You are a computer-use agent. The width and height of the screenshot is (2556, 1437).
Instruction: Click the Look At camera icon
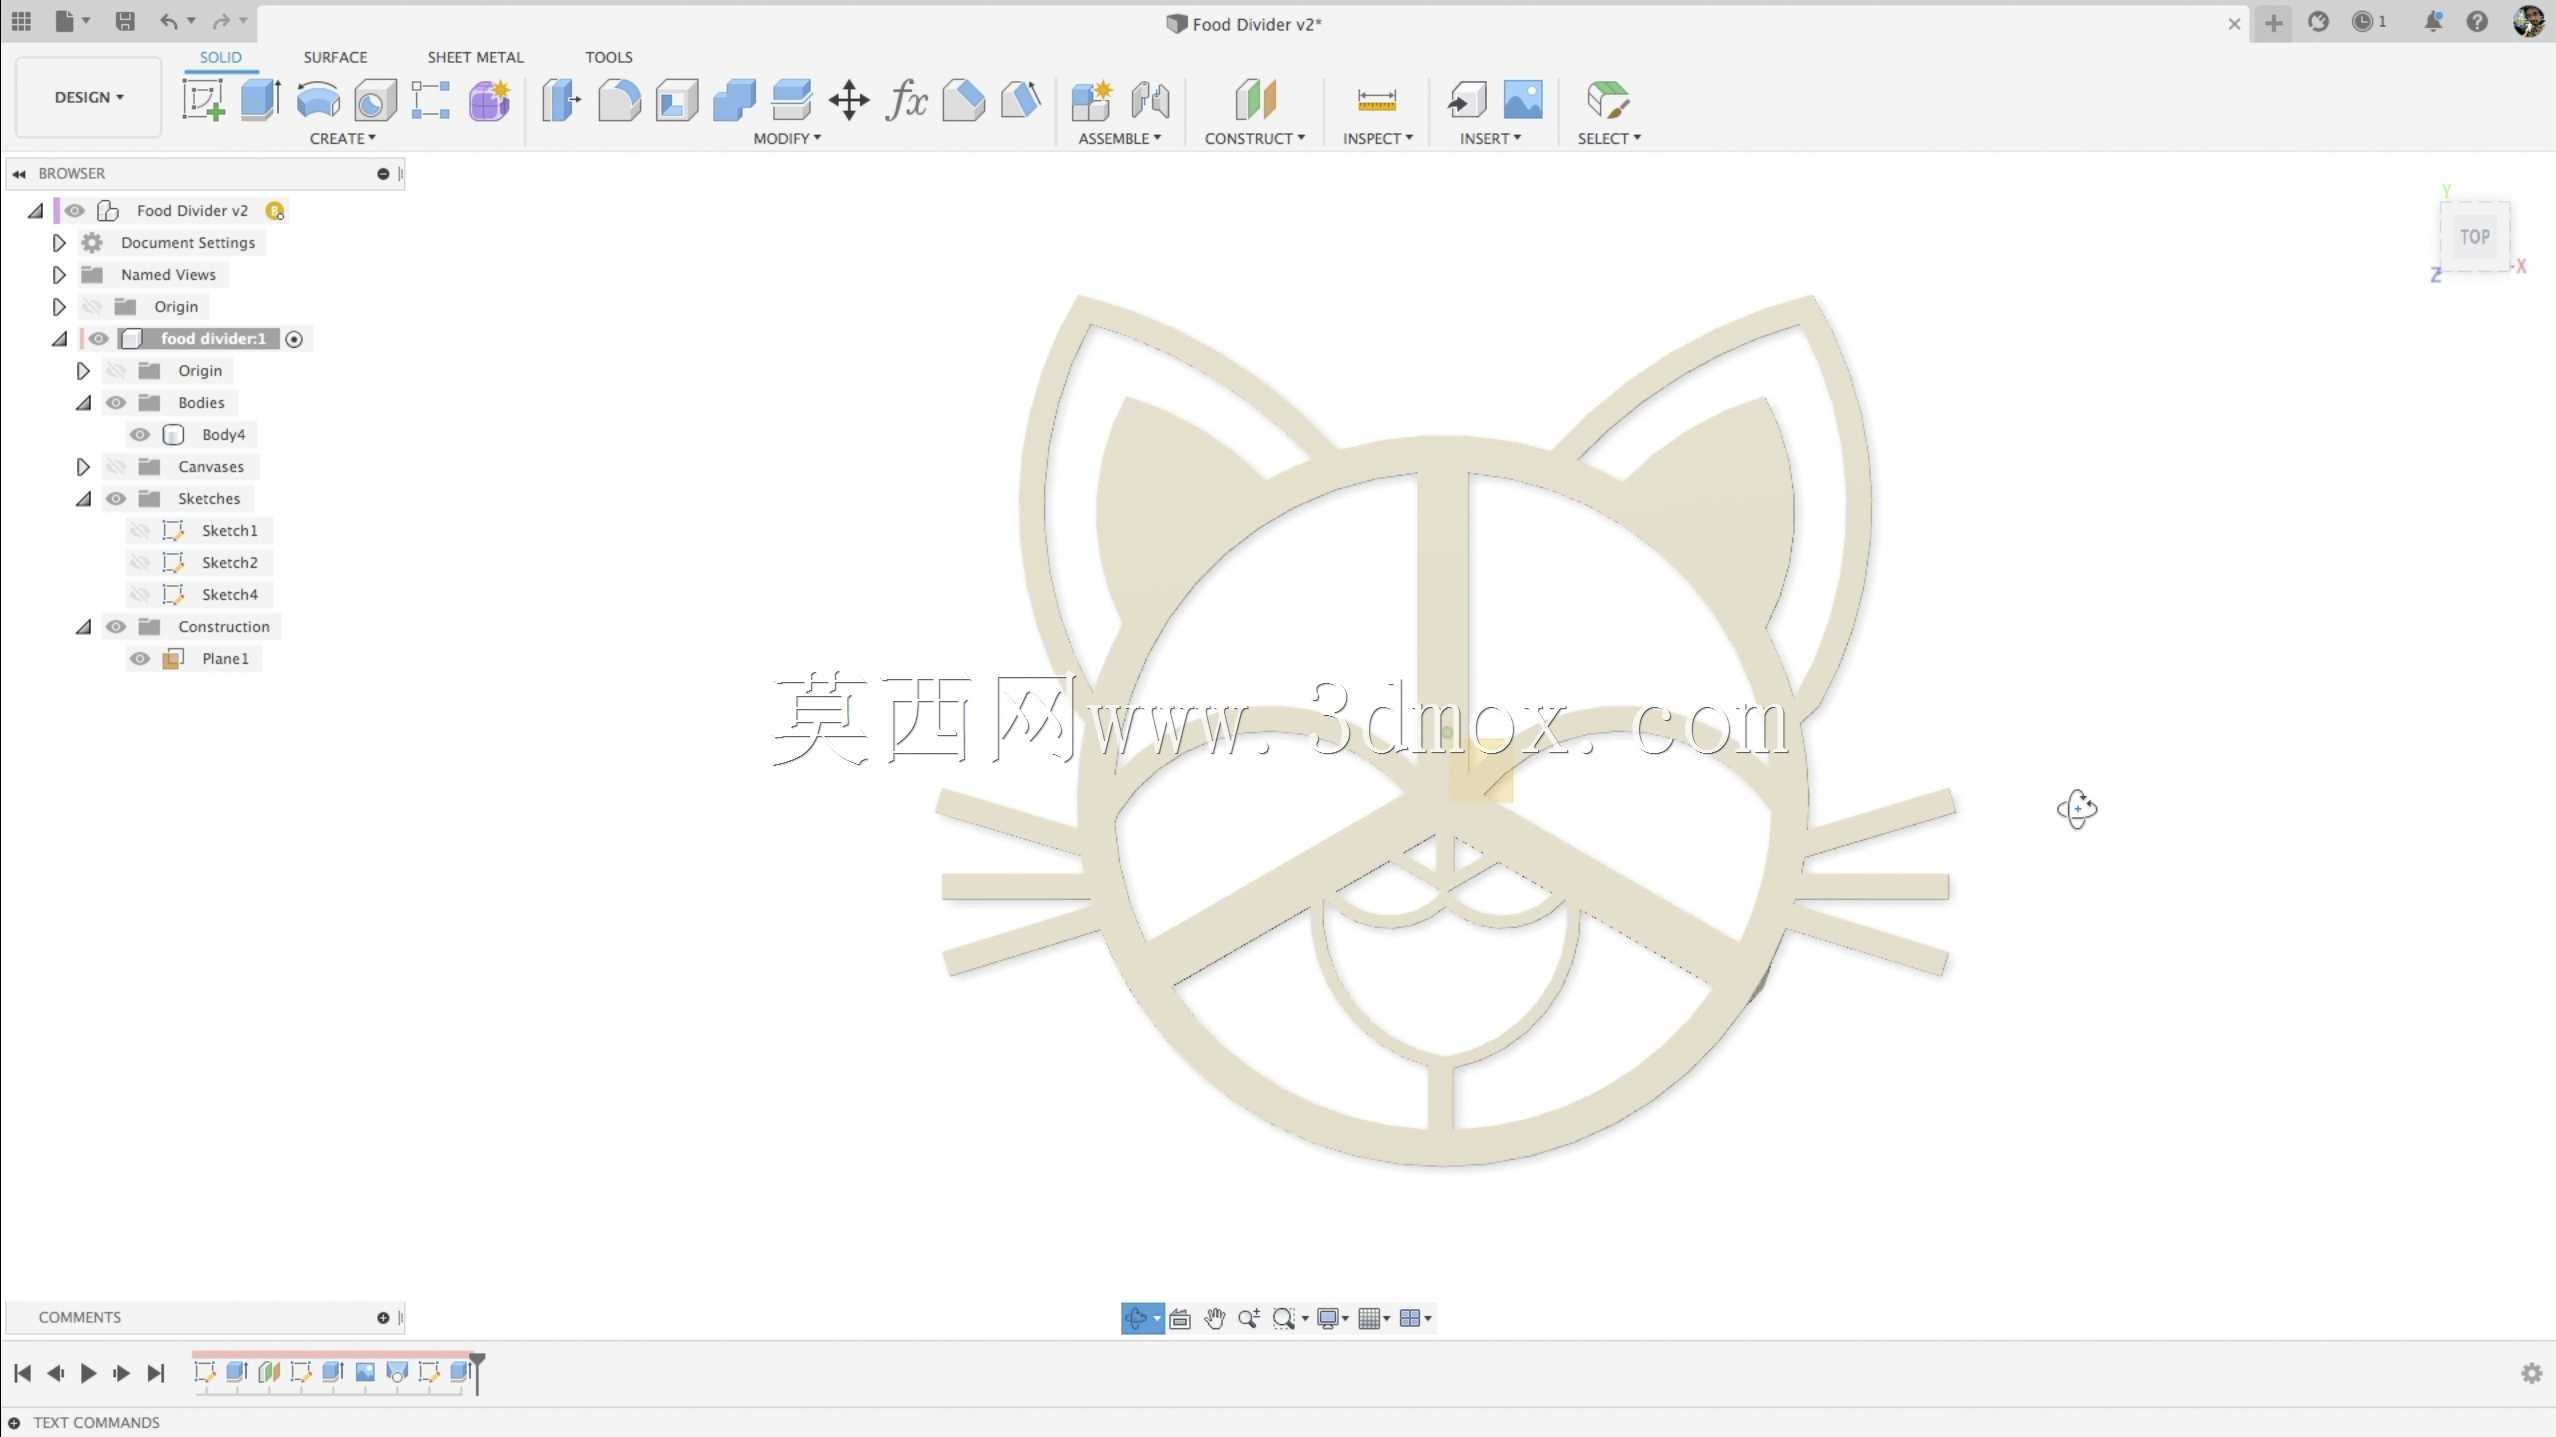click(1180, 1319)
